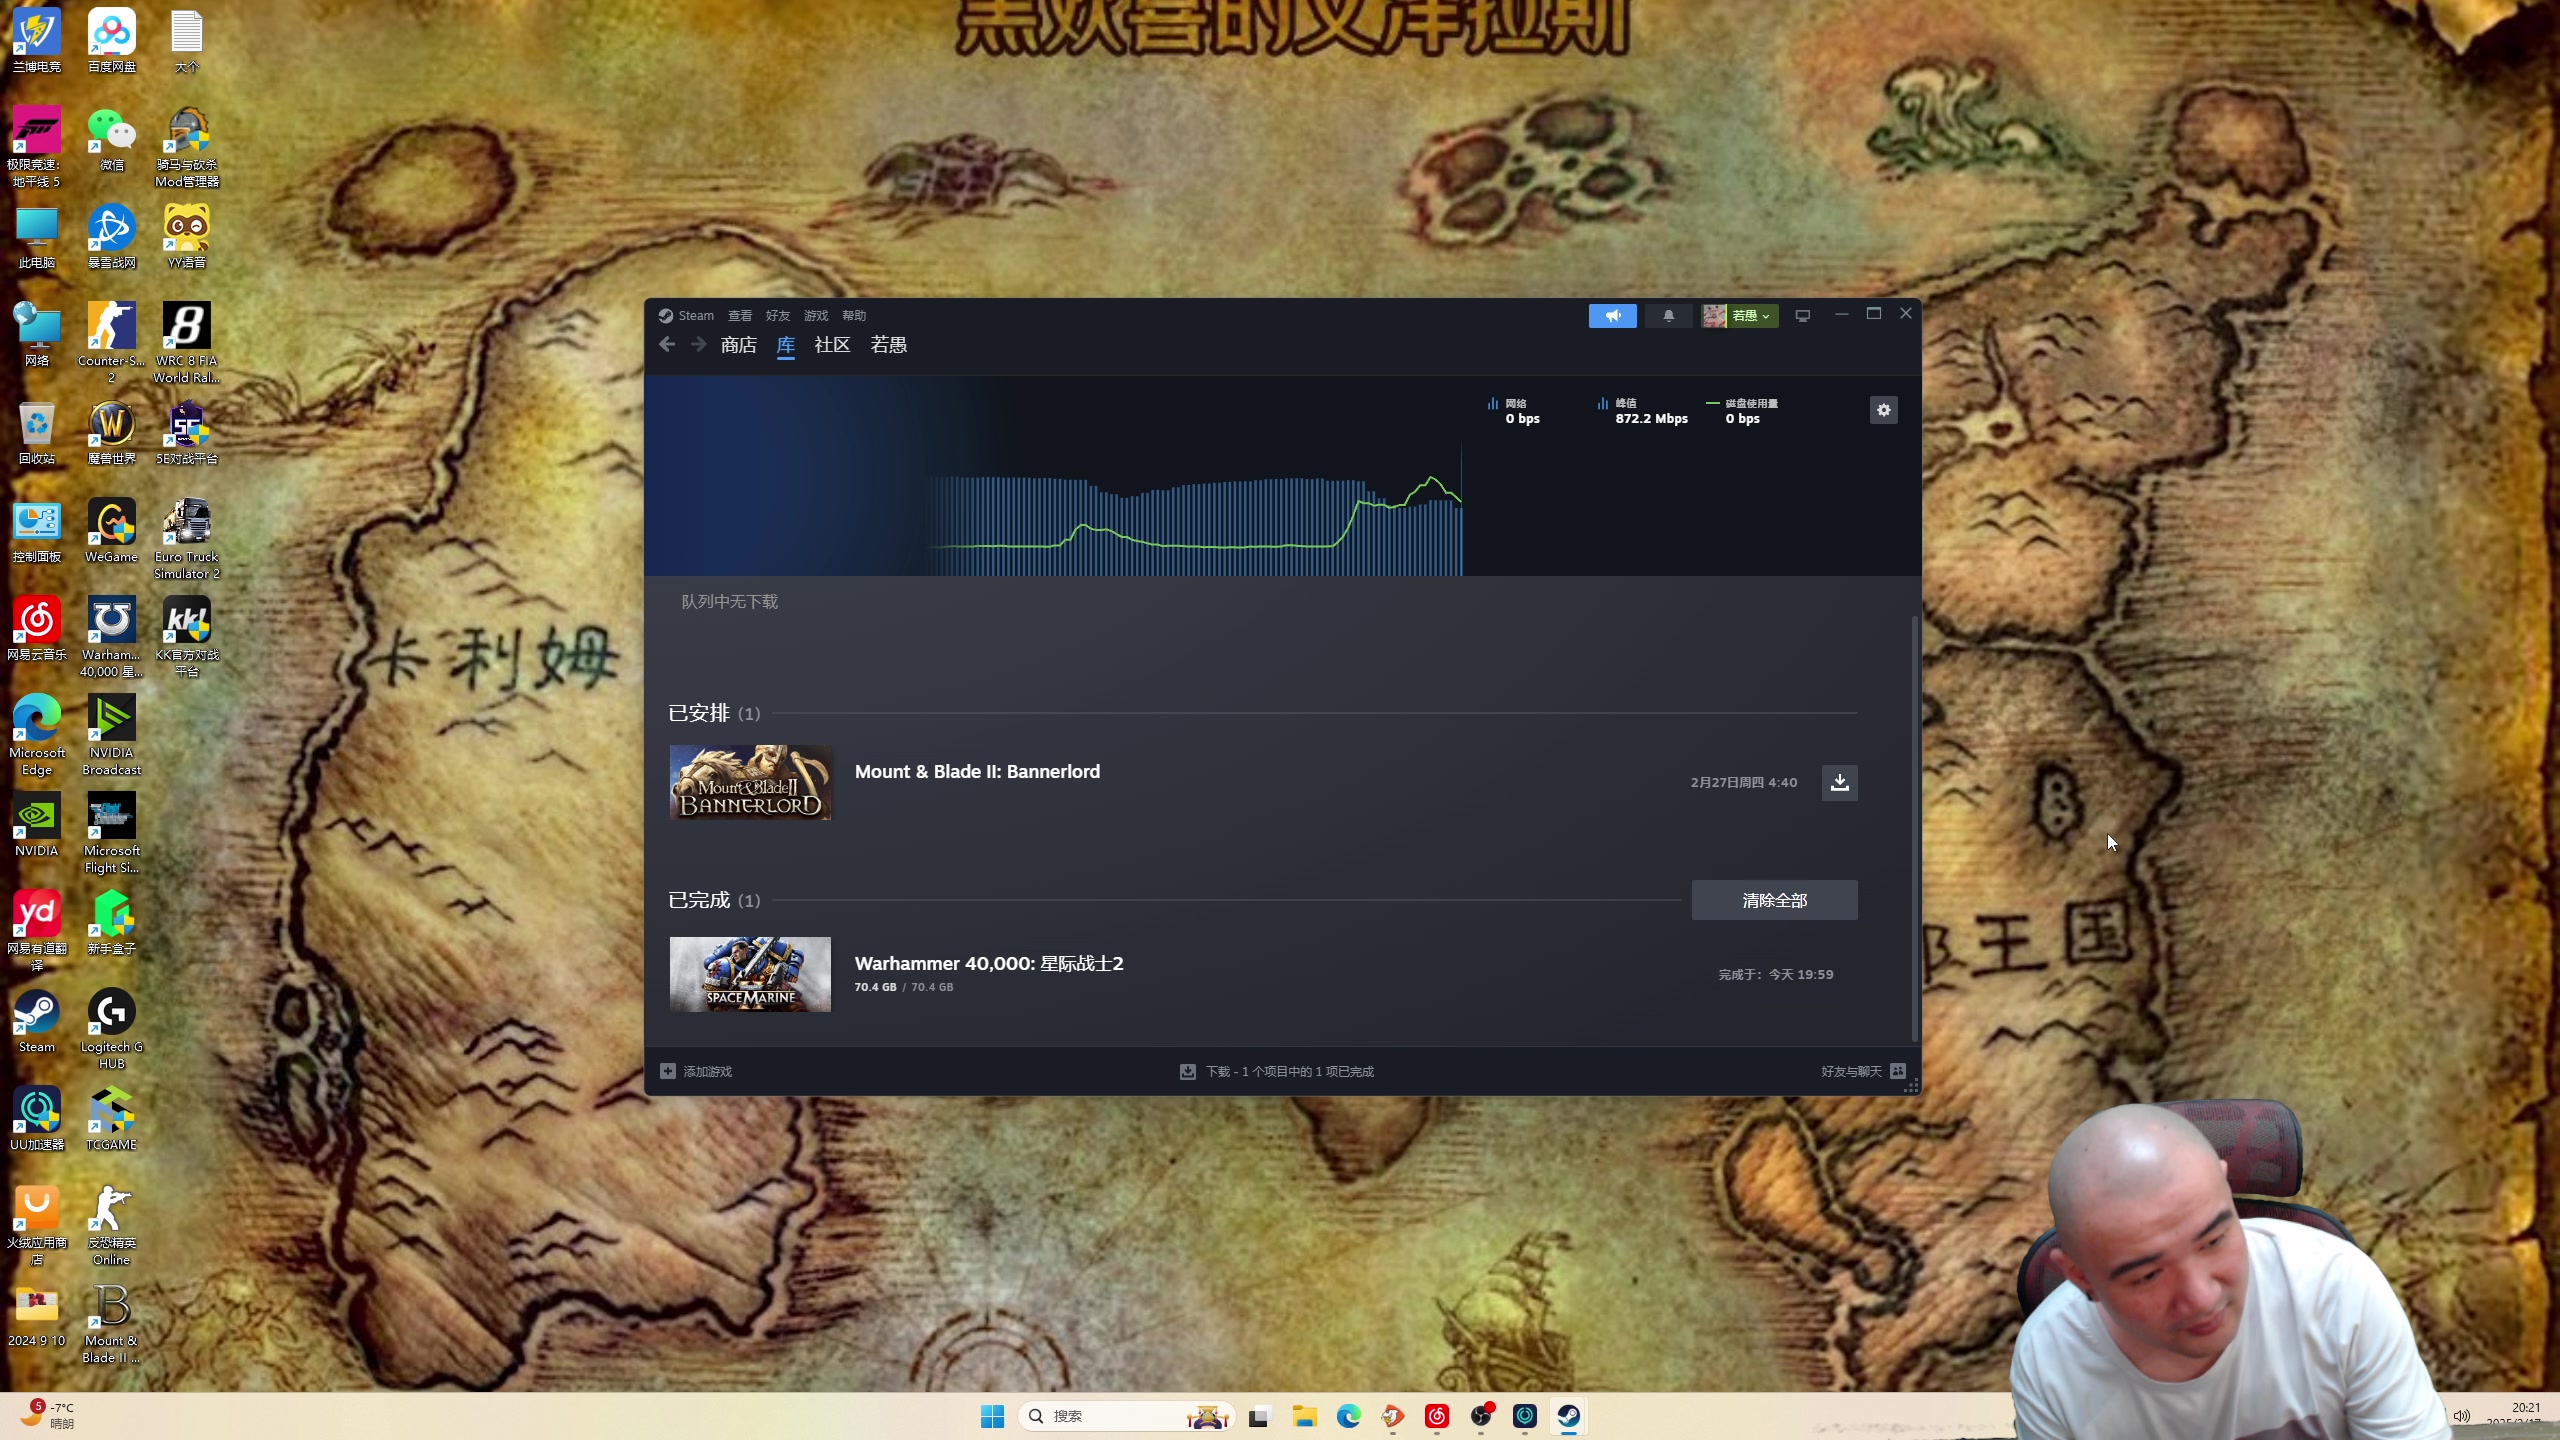Click the 2月27日周四 4:40 schedule time

click(1744, 782)
